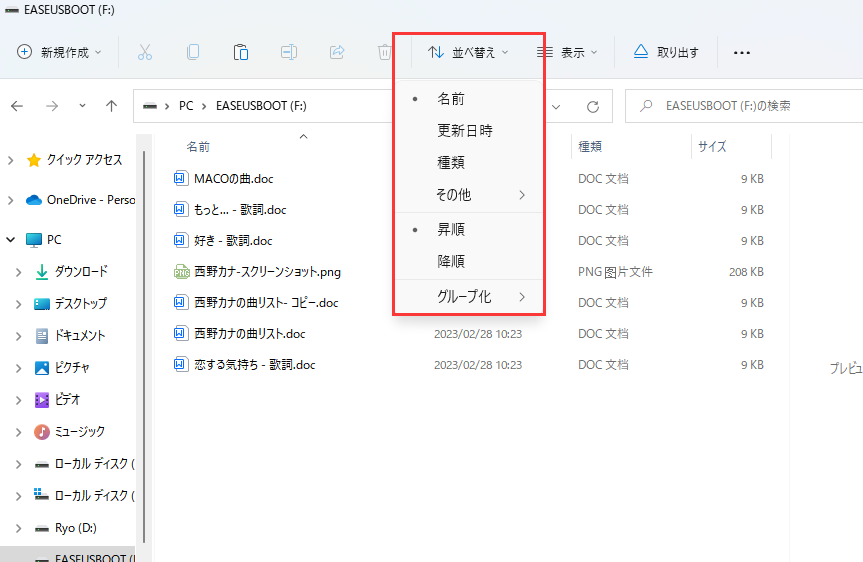Sort by the 種類 column header
This screenshot has height=562, width=863.
pyautogui.click(x=590, y=146)
